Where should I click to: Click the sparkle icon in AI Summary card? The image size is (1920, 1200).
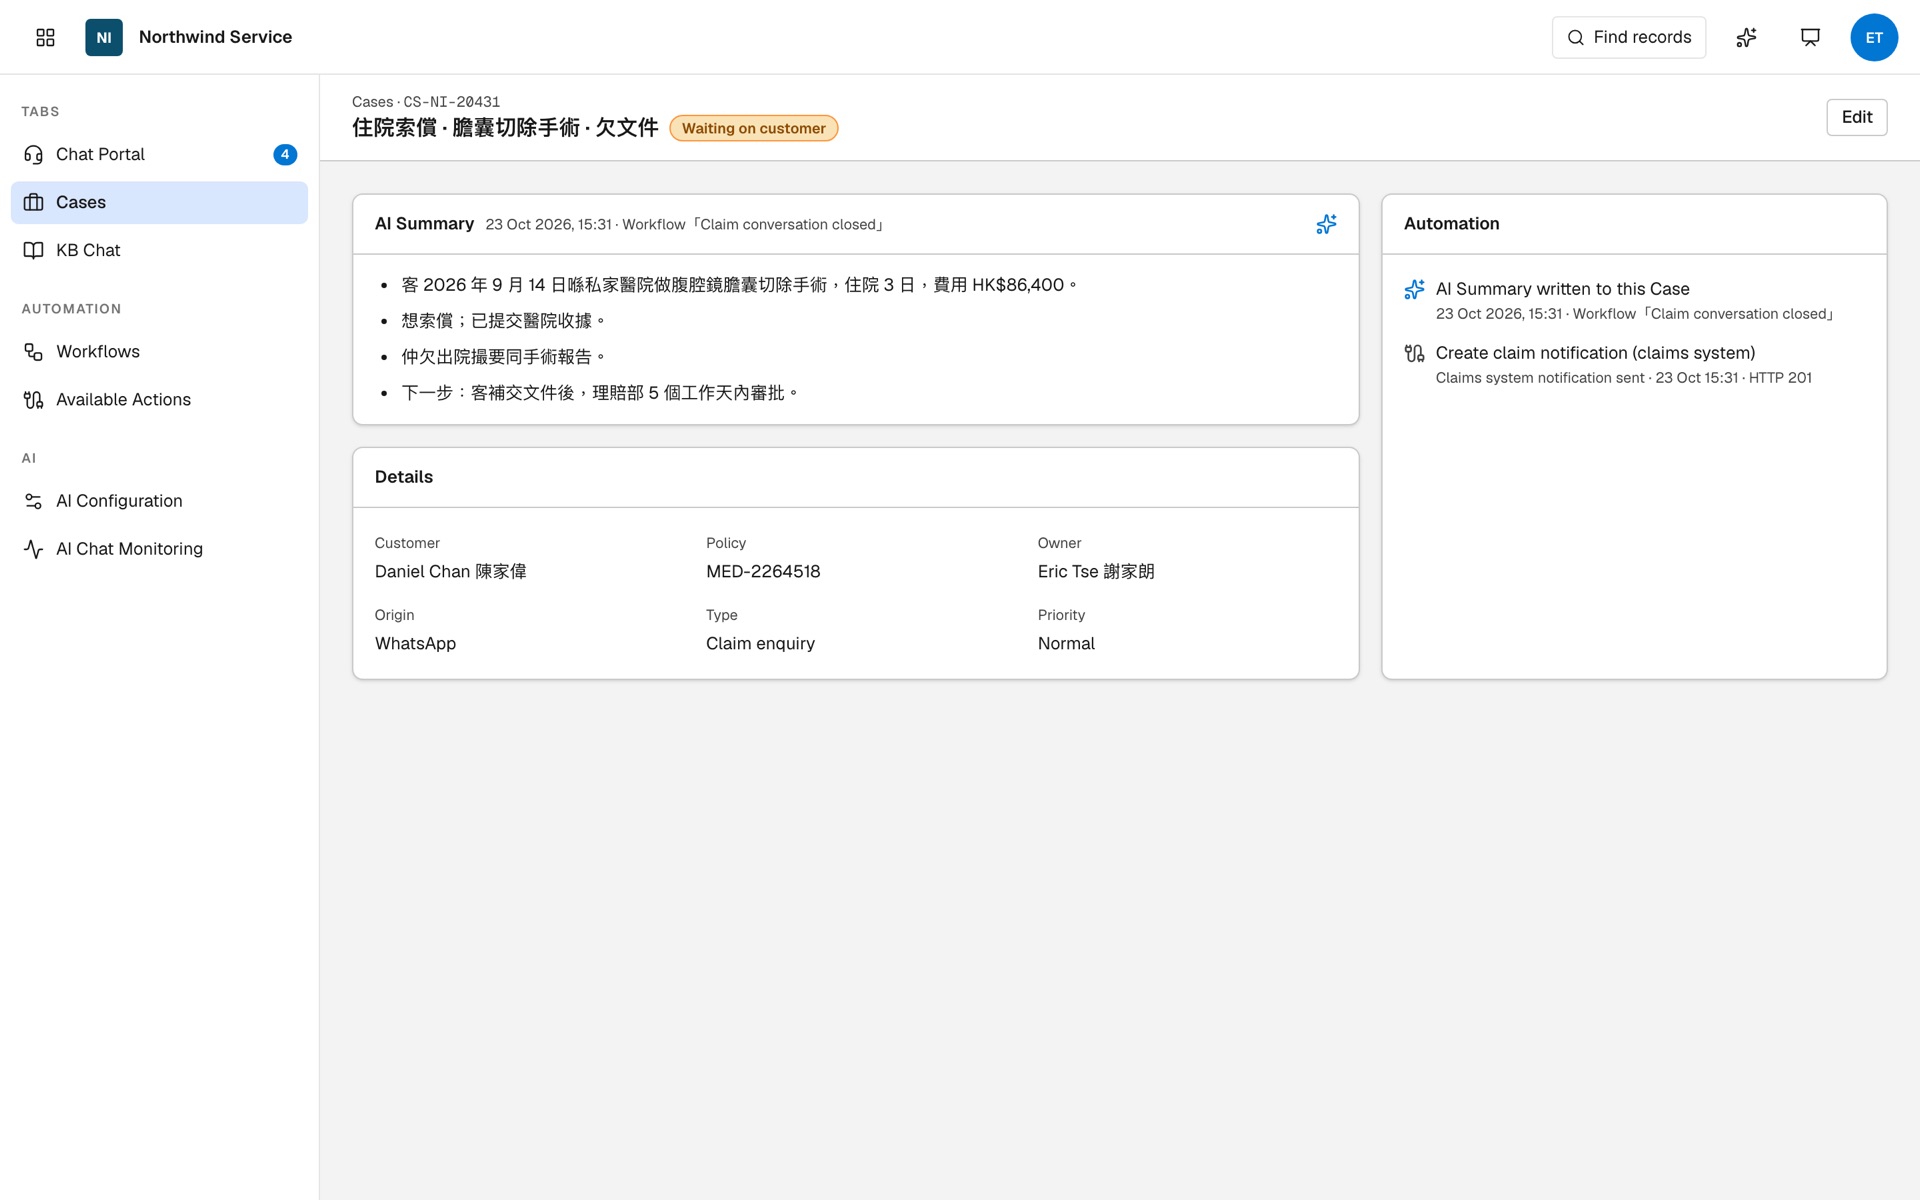point(1326,224)
